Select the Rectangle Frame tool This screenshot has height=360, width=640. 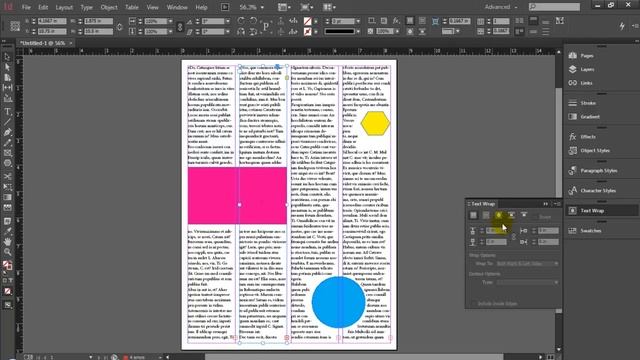(x=7, y=153)
